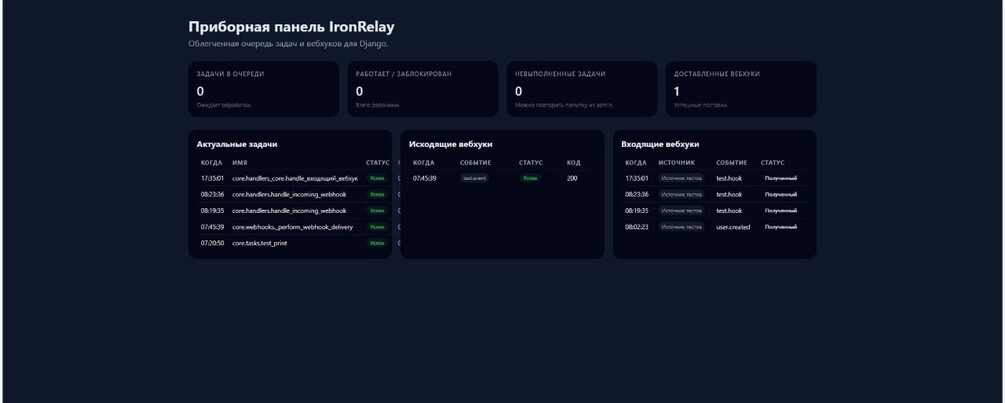The image size is (1005, 403).
Task: Select 'core.handlers.handle_incoming_webhook' in the 08:19:35 row
Action: [289, 211]
